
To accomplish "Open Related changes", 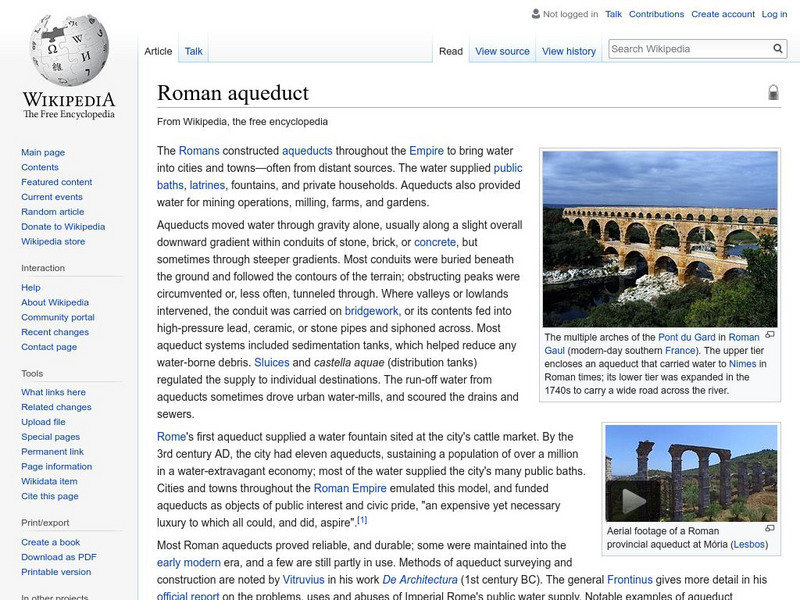I will 56,407.
